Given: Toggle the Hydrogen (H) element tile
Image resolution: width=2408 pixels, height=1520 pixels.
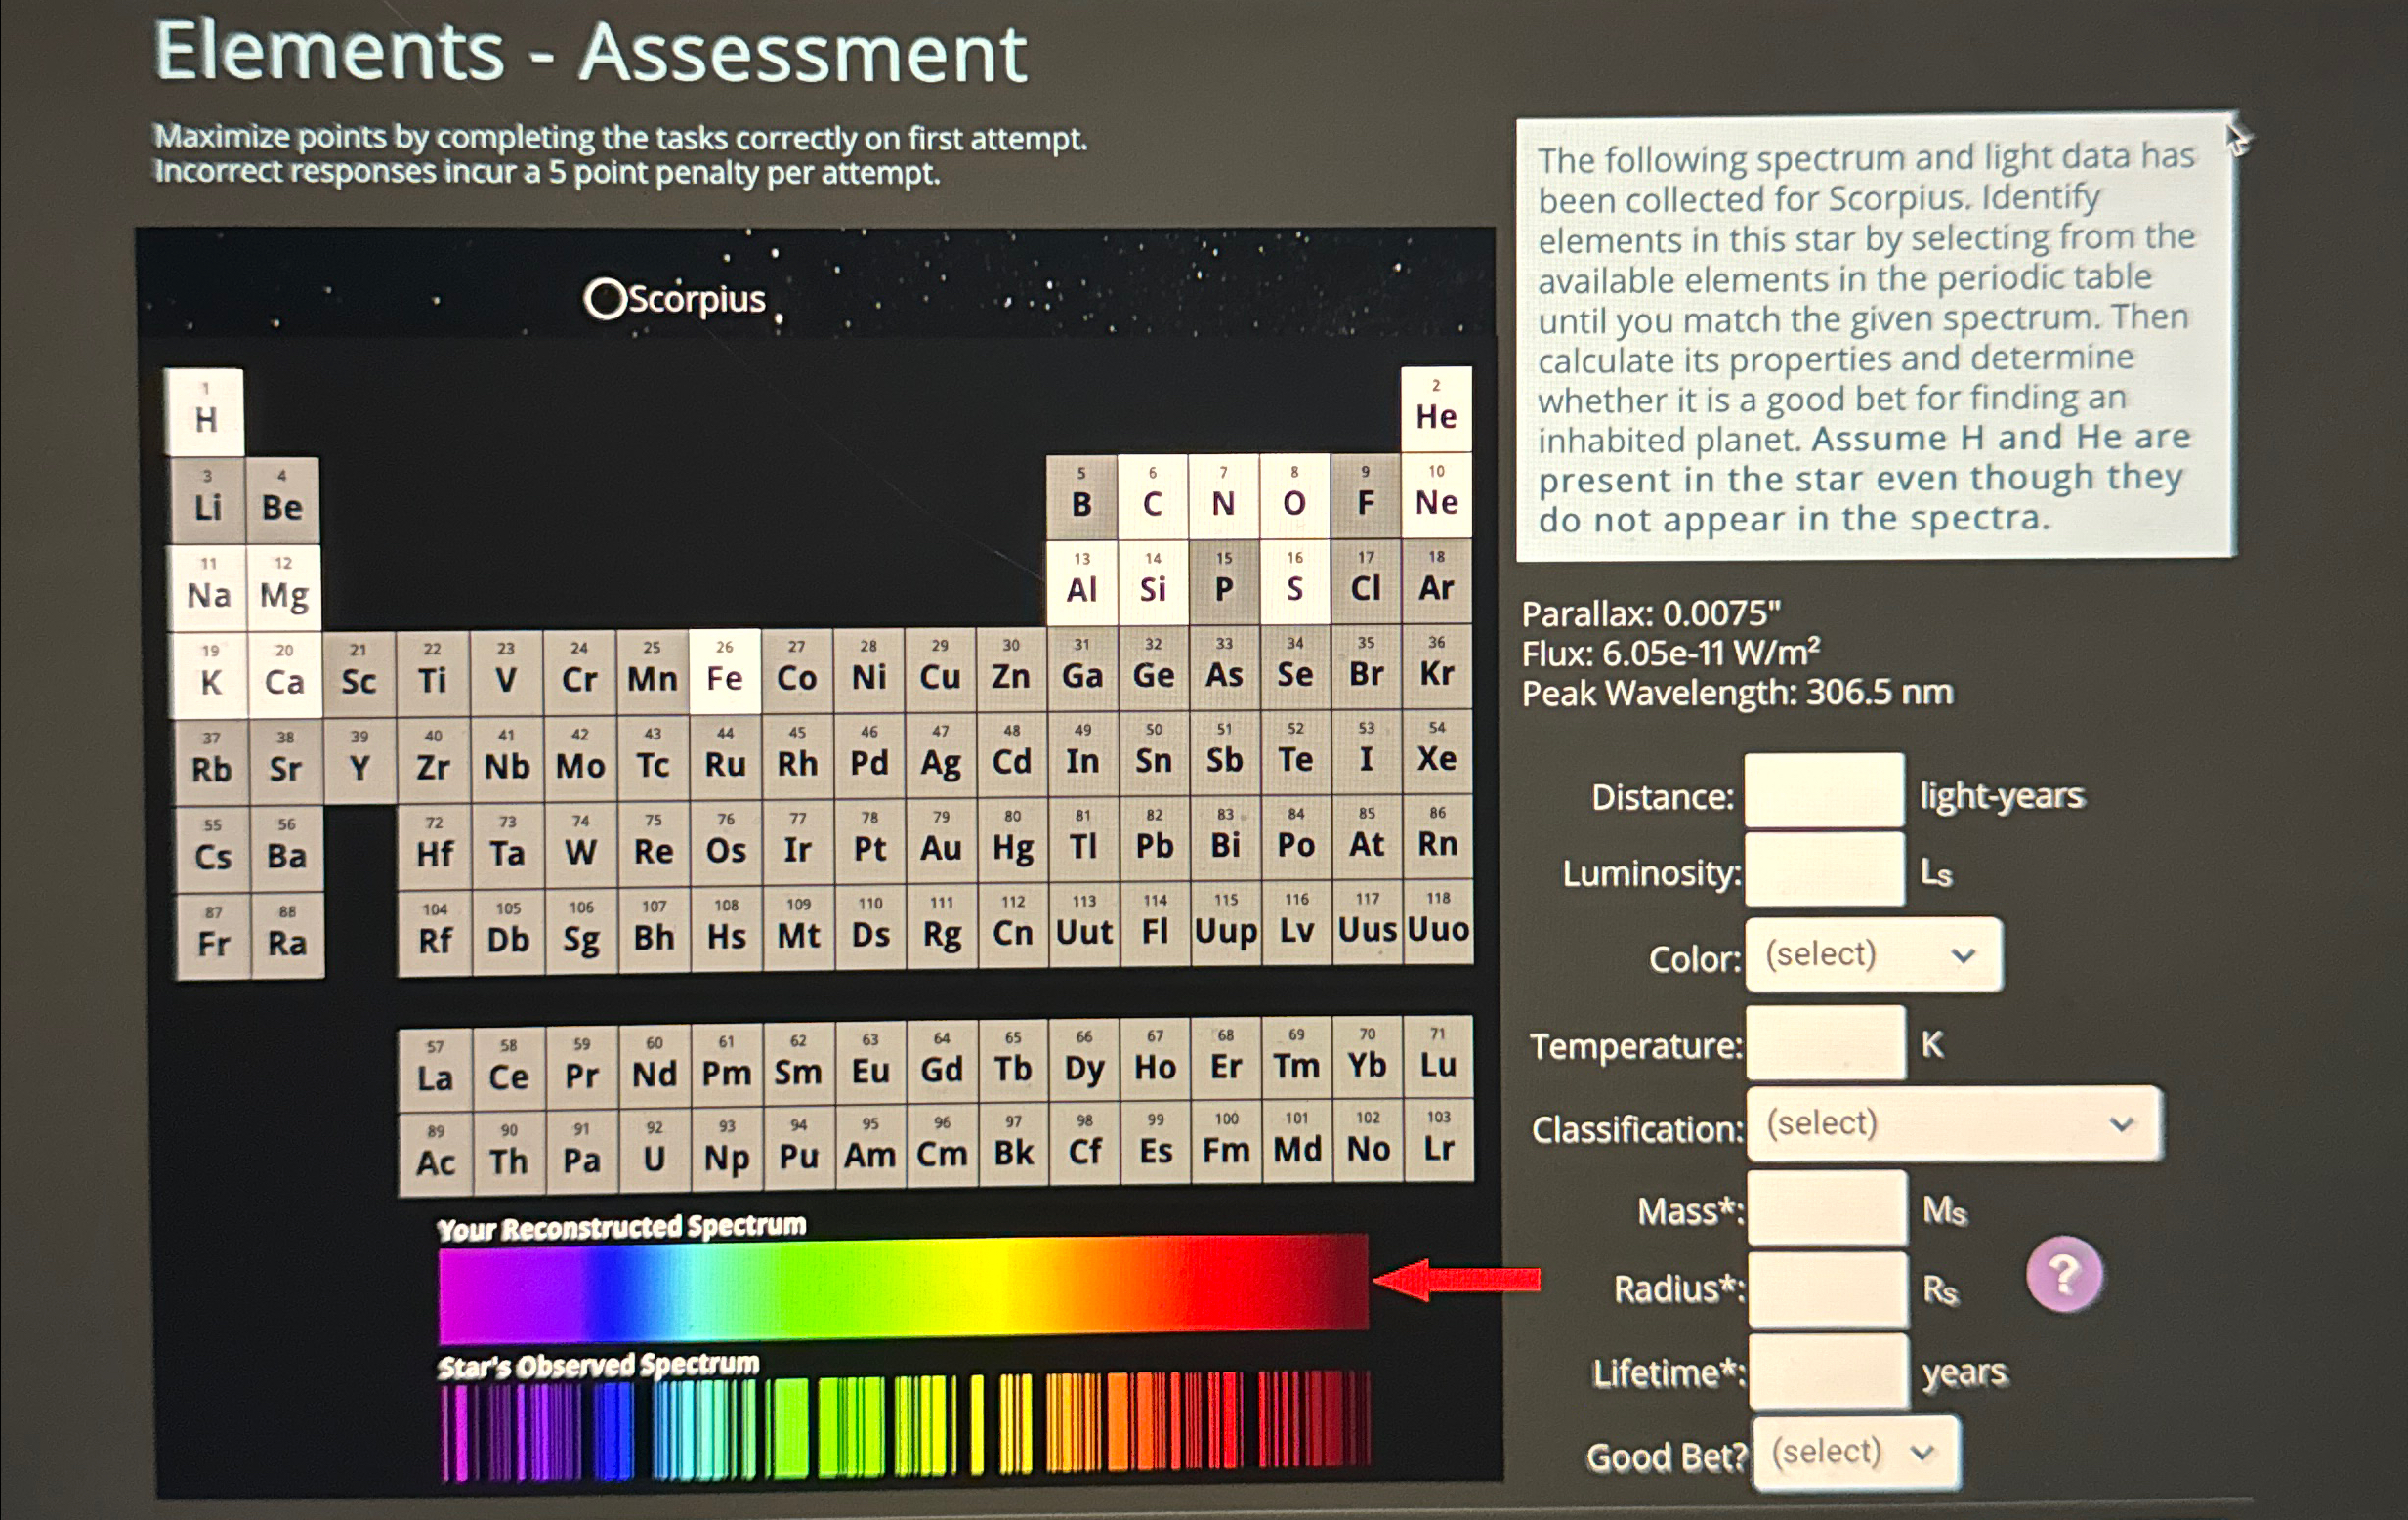Looking at the screenshot, I should (x=205, y=411).
